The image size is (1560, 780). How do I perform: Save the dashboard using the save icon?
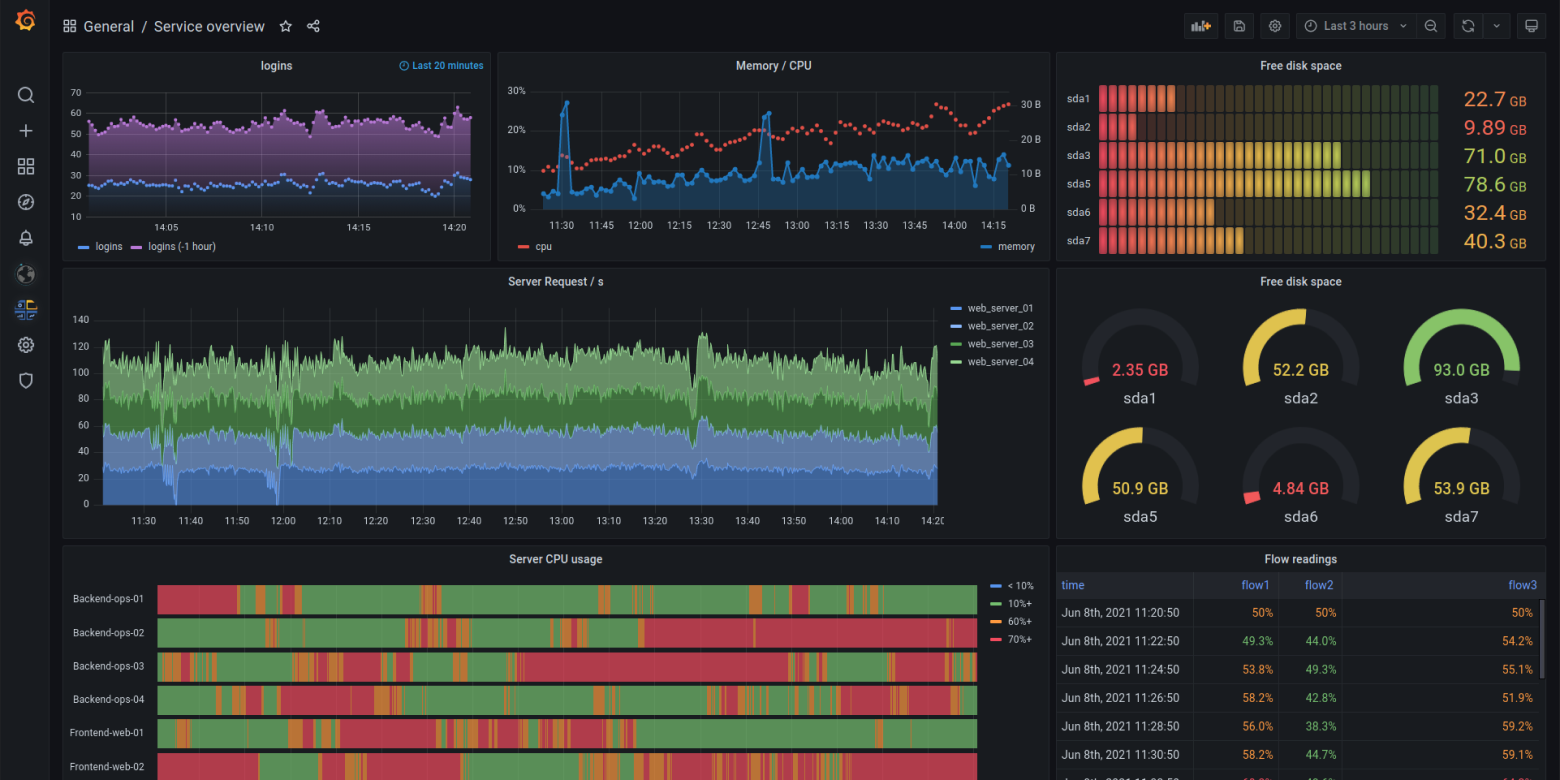(x=1239, y=25)
